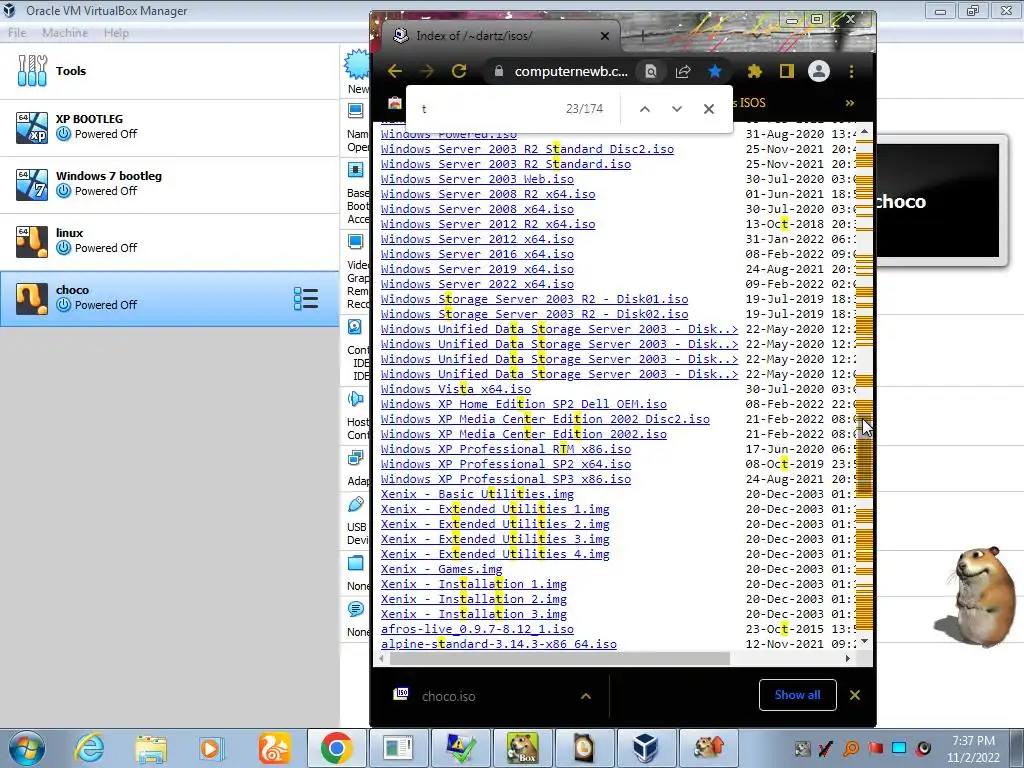Open the Machine menu in VirtualBox
1024x768 pixels.
click(x=65, y=33)
